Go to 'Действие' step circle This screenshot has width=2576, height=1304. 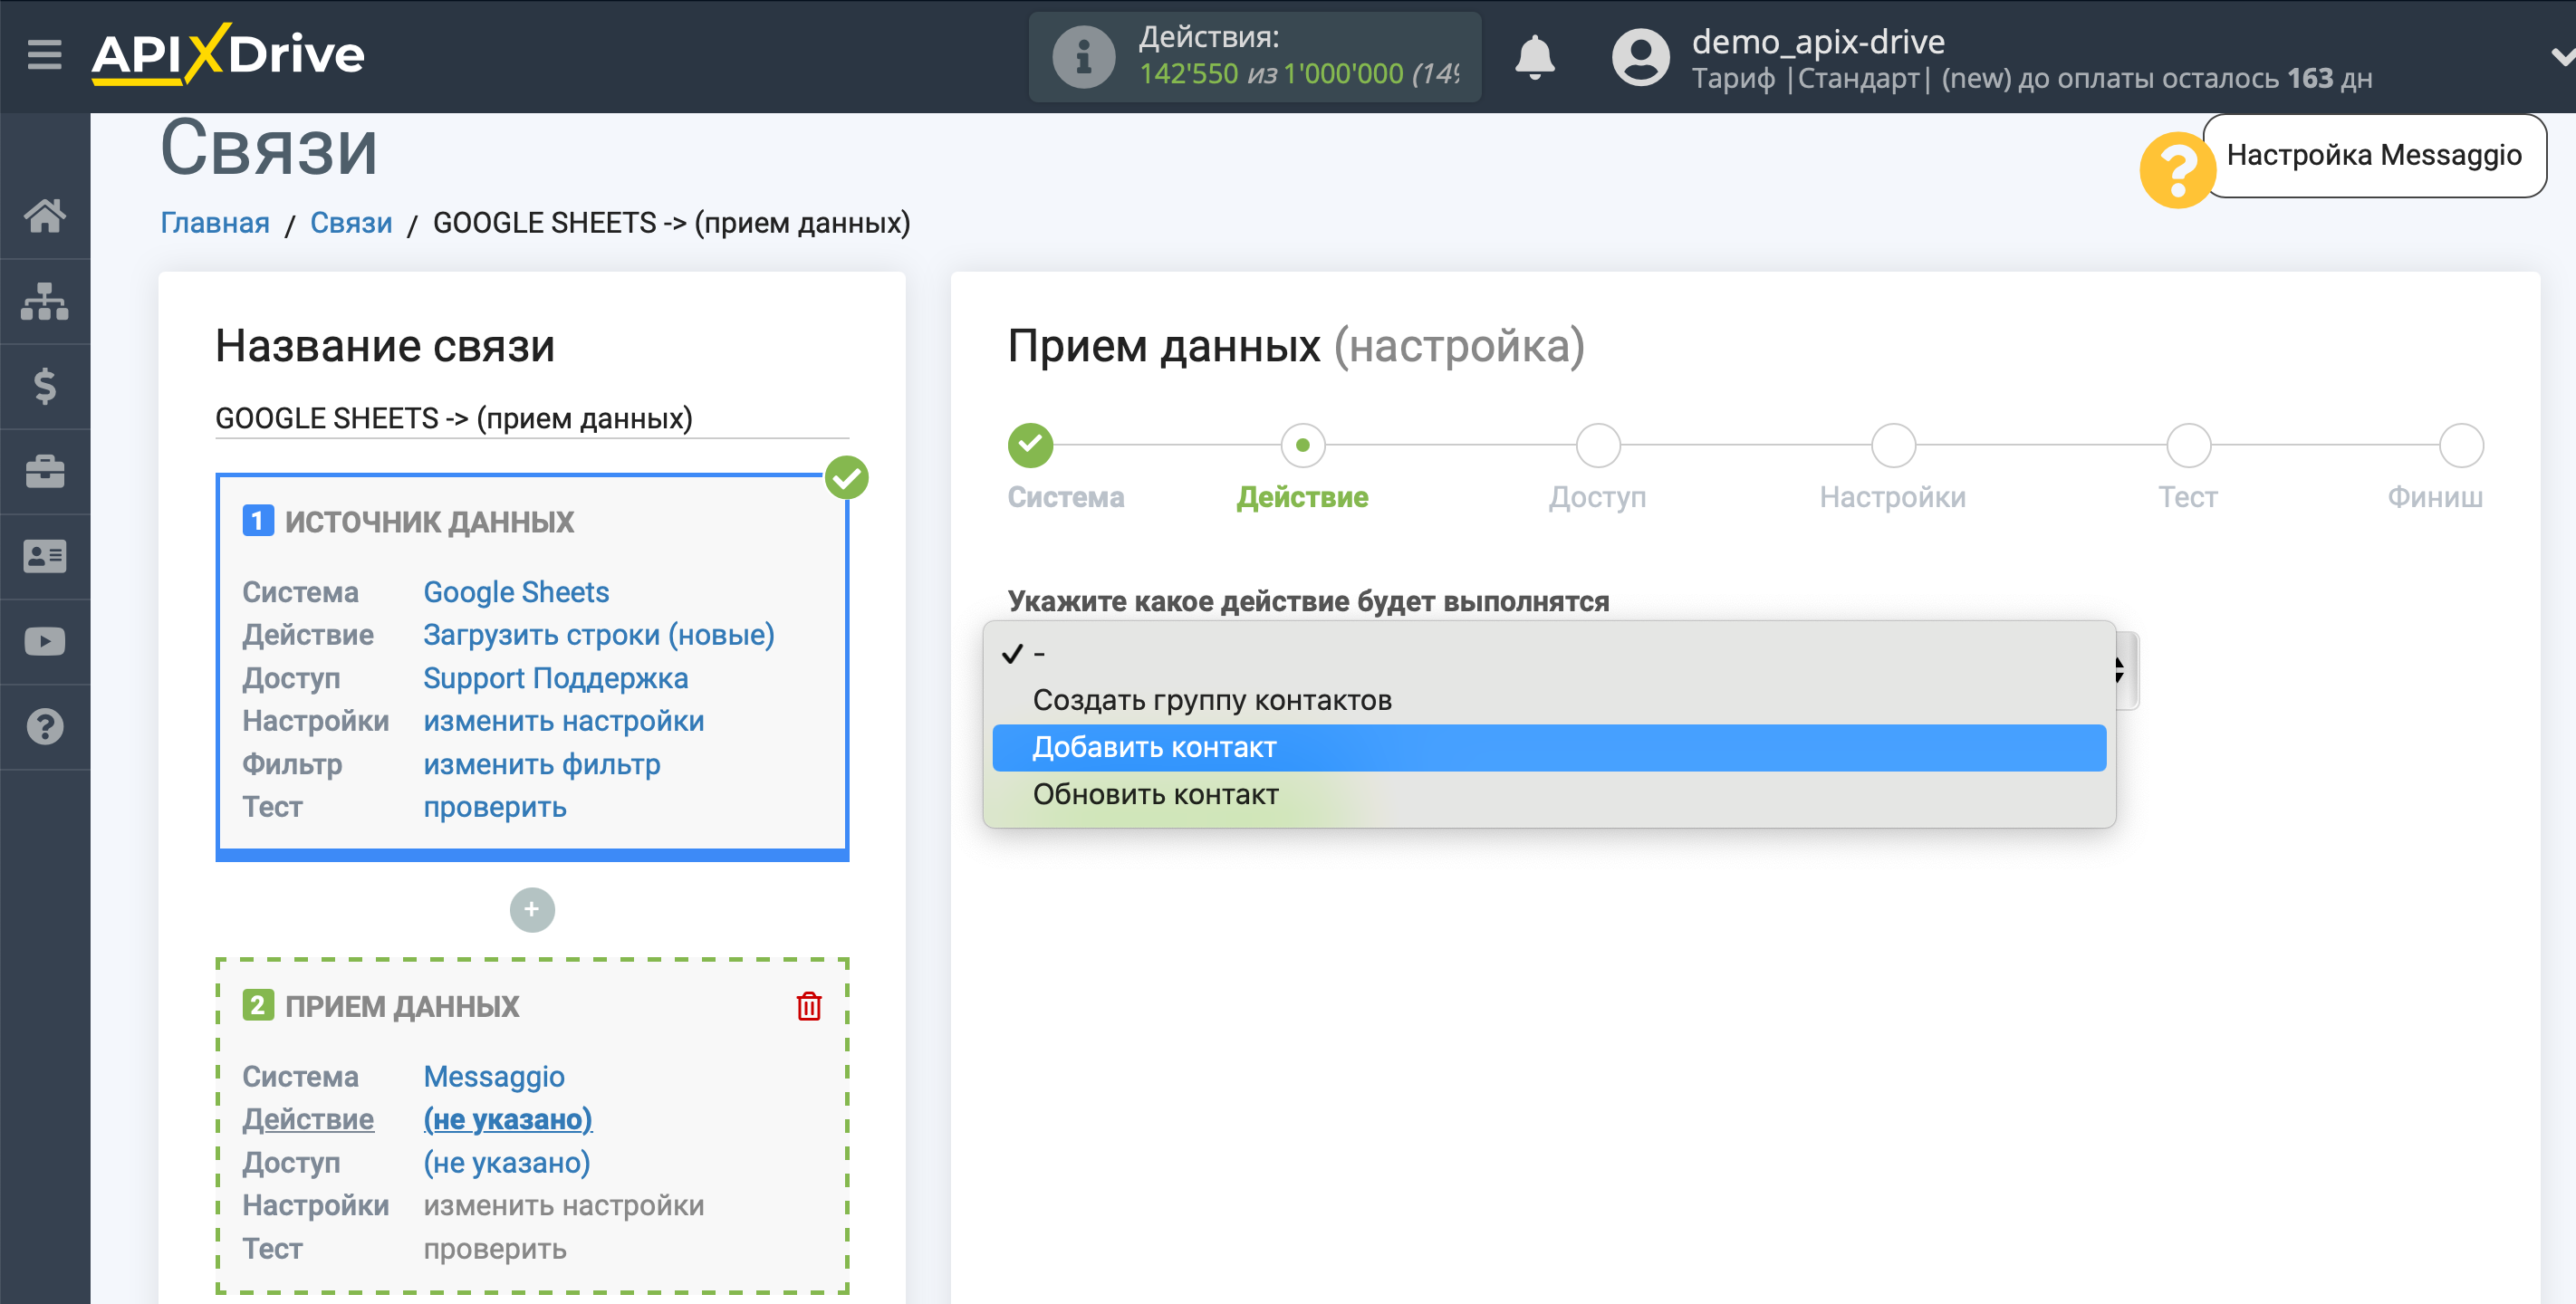1302,445
